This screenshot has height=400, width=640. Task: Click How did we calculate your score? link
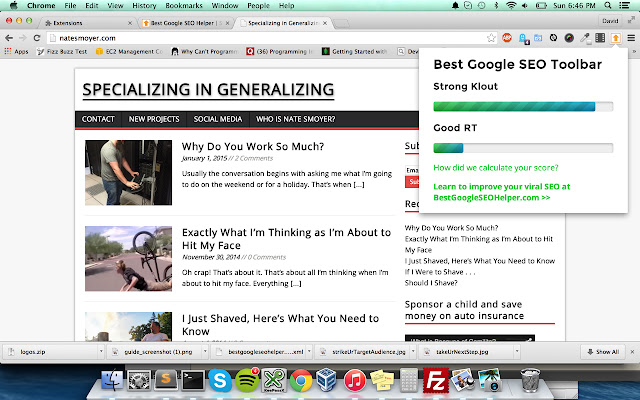[496, 168]
